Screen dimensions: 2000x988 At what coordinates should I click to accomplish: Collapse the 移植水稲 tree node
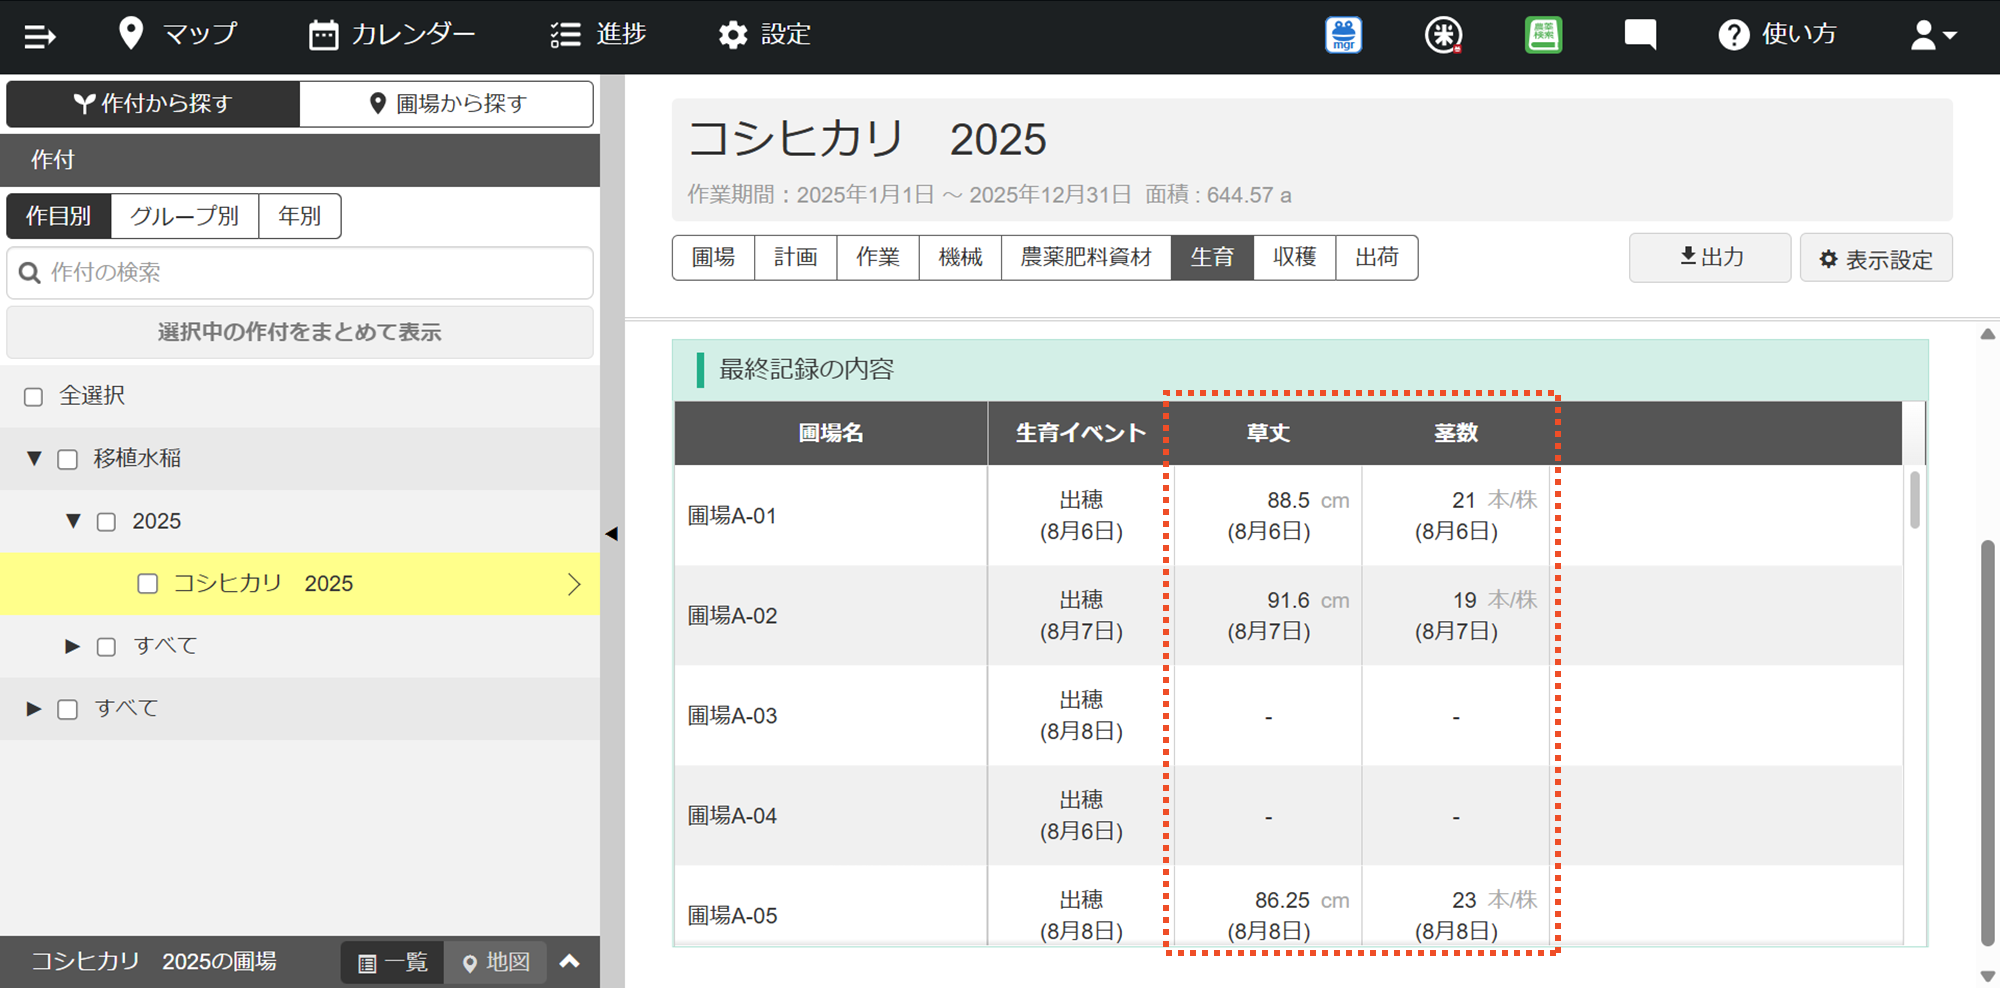coord(34,459)
